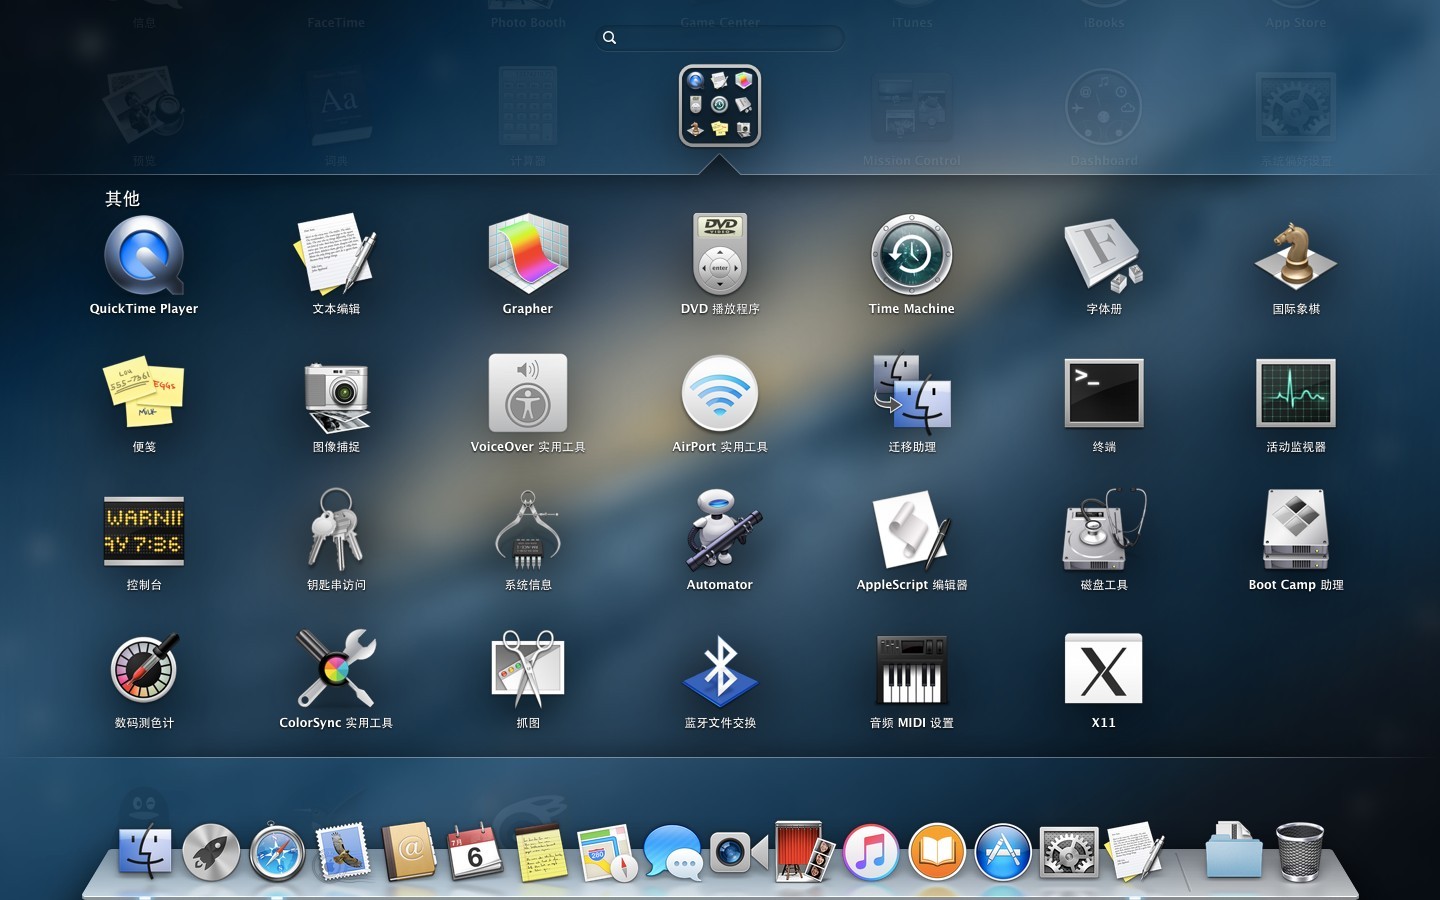Open 钥匙串访问 keychain app
This screenshot has width=1440, height=900.
click(x=336, y=530)
